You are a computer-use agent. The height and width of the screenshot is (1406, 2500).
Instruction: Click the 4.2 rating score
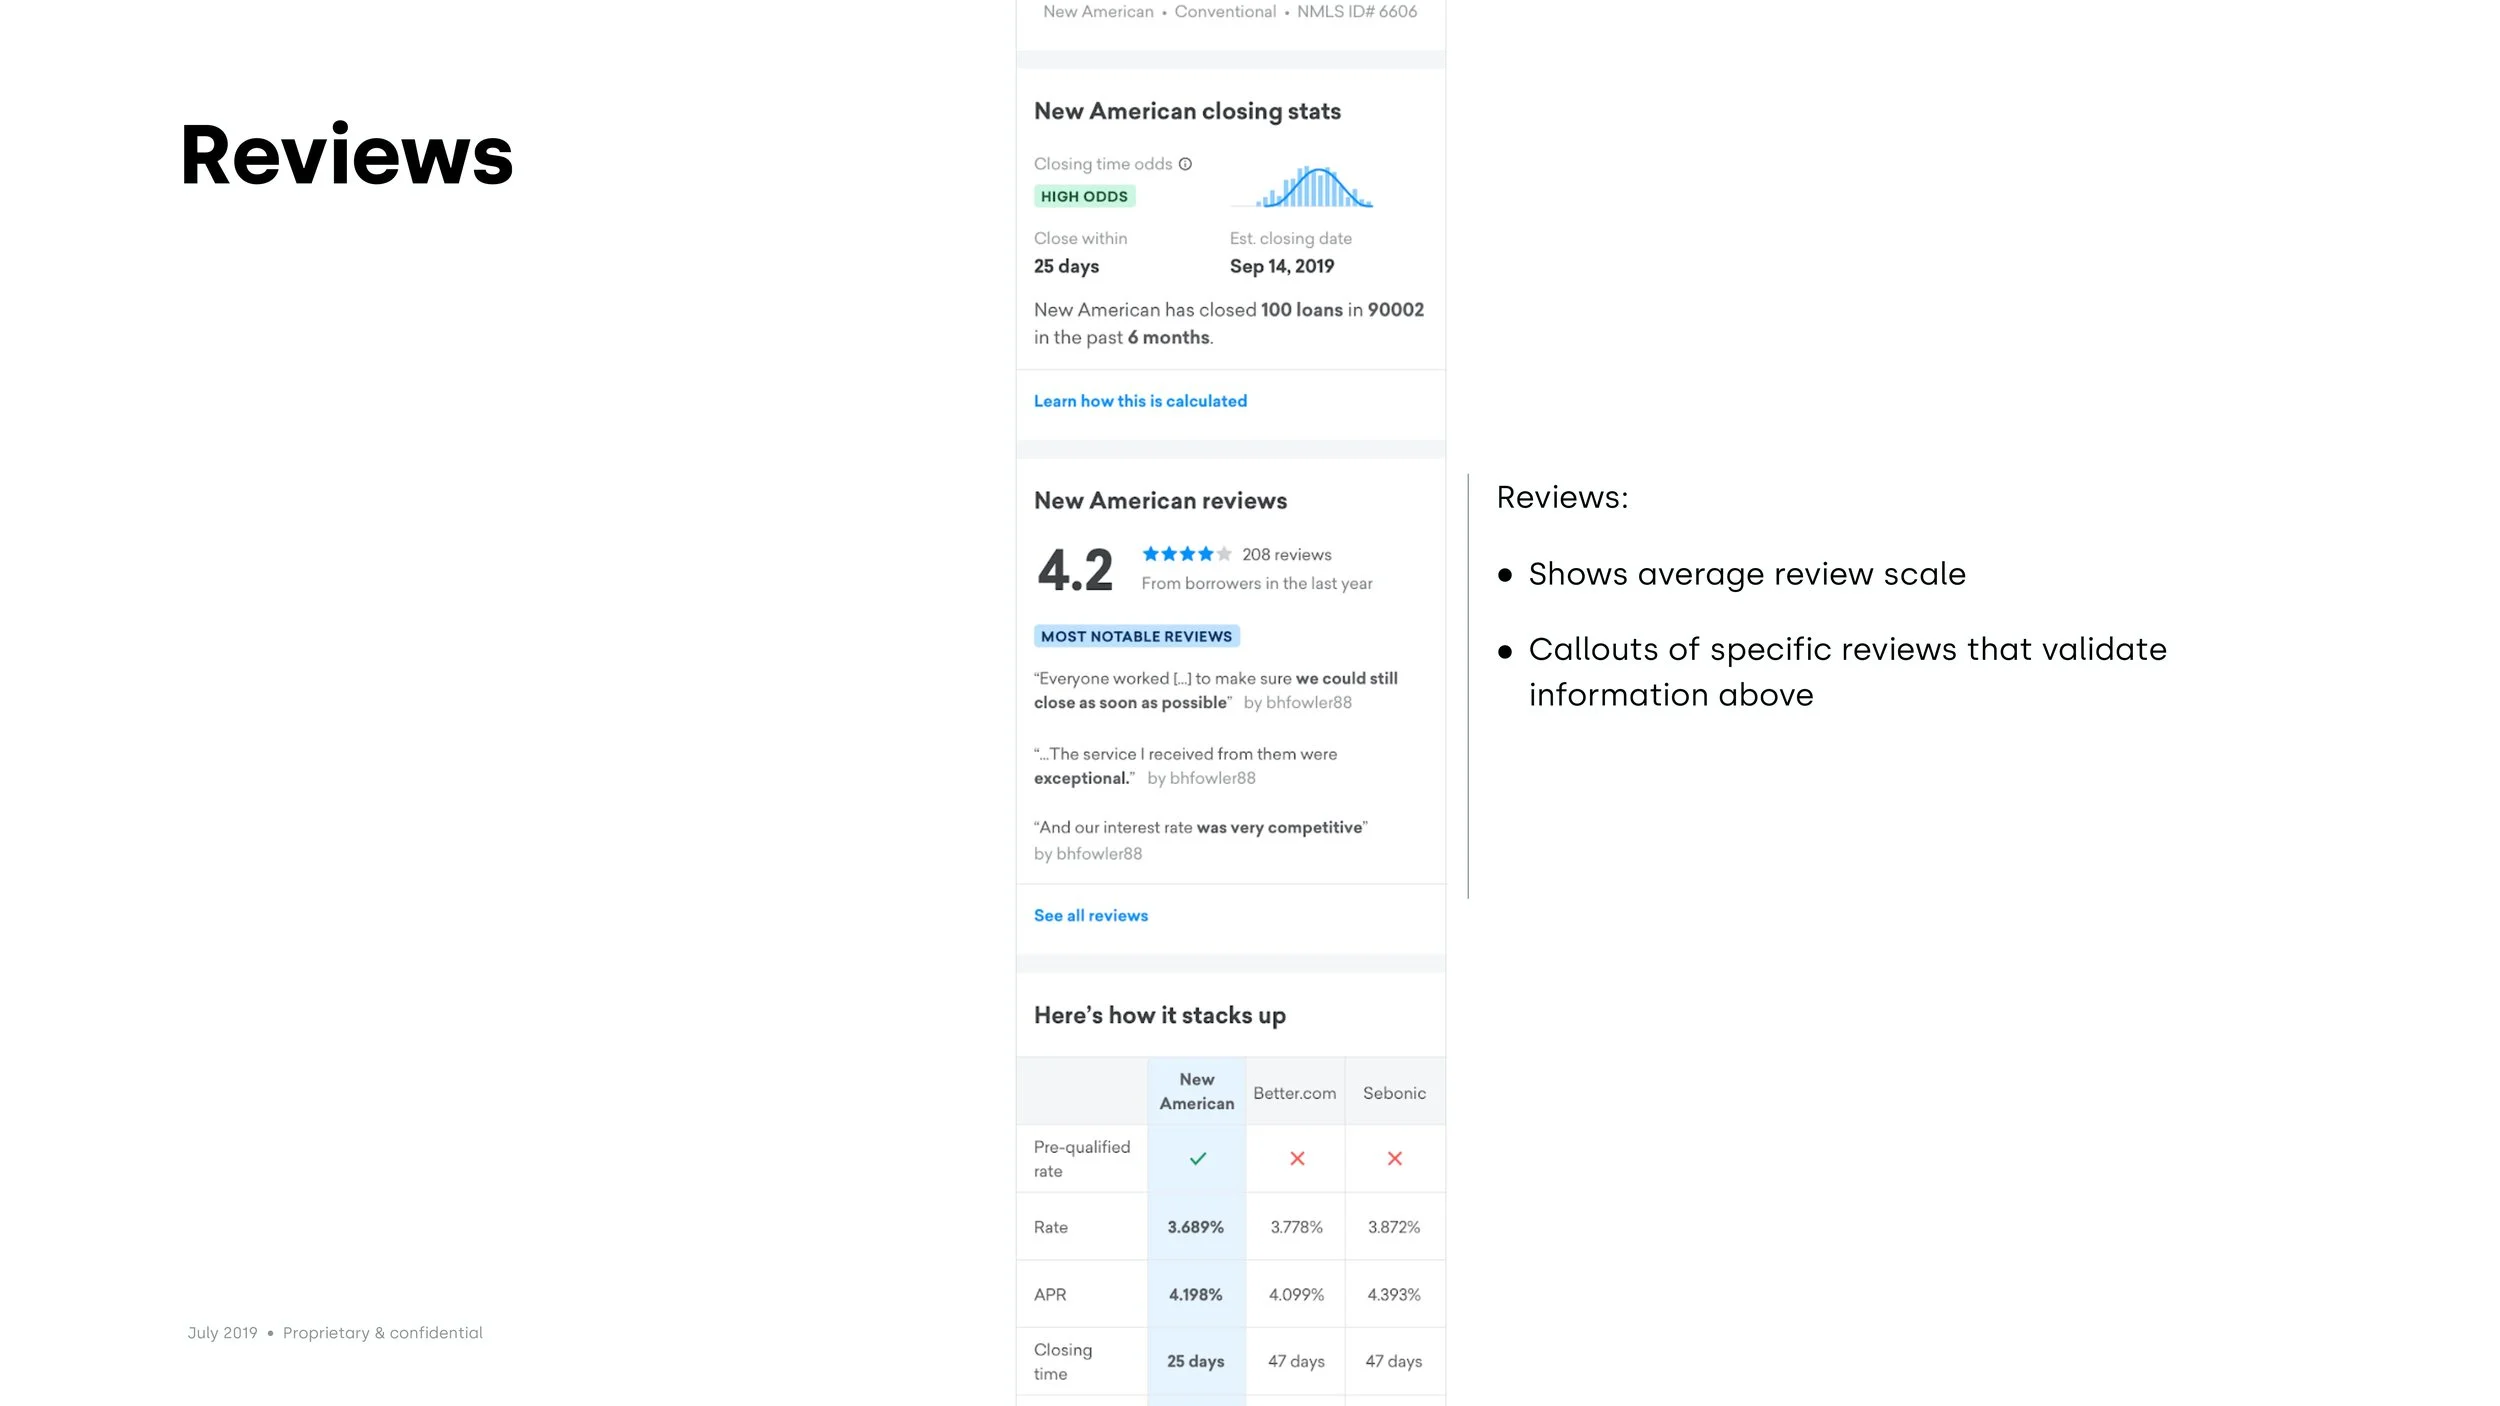point(1075,570)
